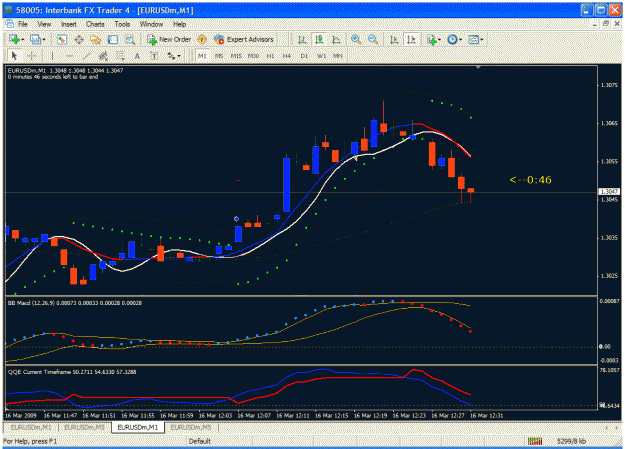
Task: Open the Strategy Tester icon
Action: [x=130, y=39]
